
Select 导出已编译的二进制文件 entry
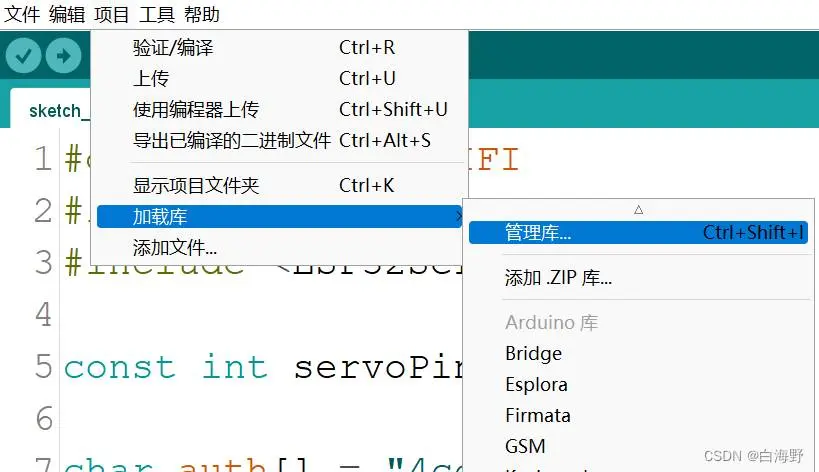tap(279, 140)
